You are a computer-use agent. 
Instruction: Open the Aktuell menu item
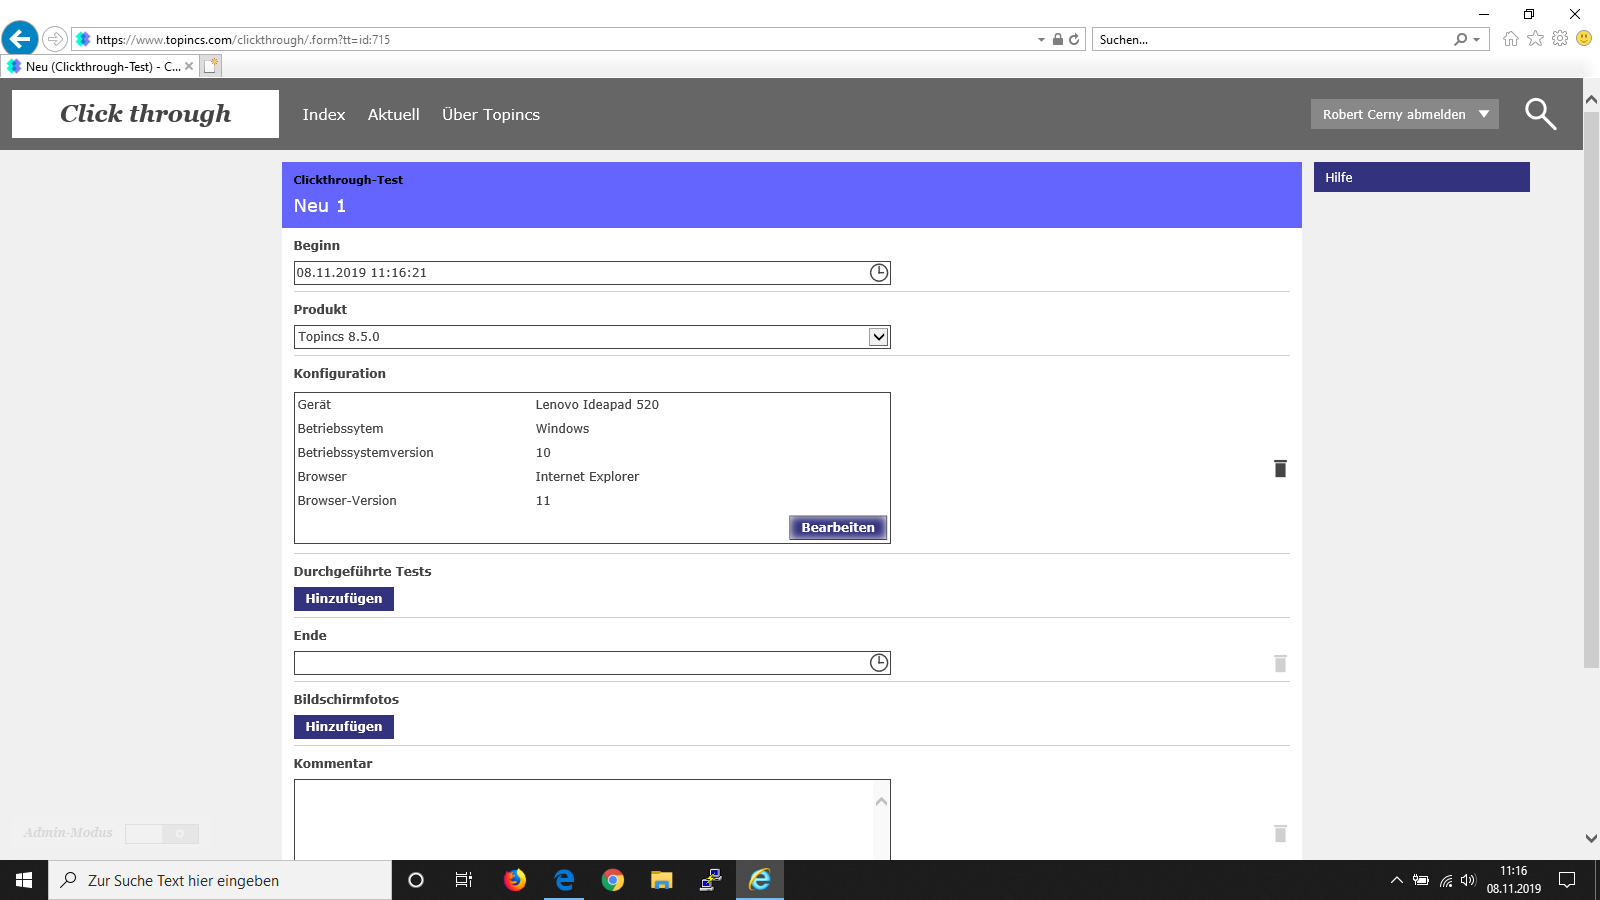(x=393, y=115)
